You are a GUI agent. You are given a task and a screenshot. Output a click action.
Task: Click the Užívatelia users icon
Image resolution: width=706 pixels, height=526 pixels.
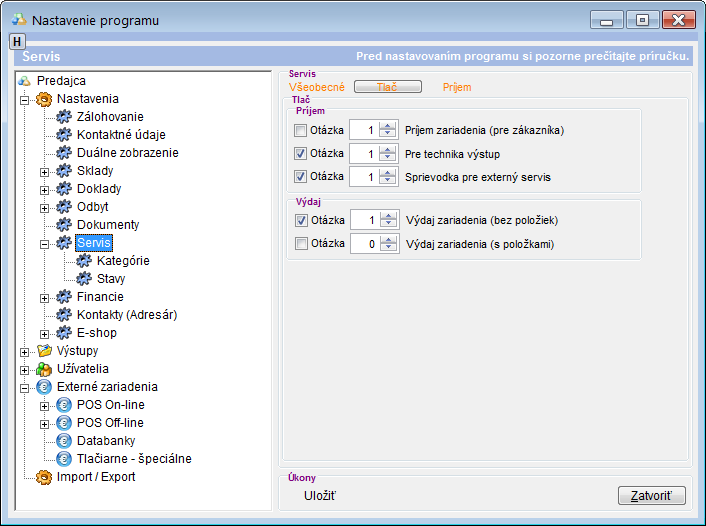click(44, 369)
